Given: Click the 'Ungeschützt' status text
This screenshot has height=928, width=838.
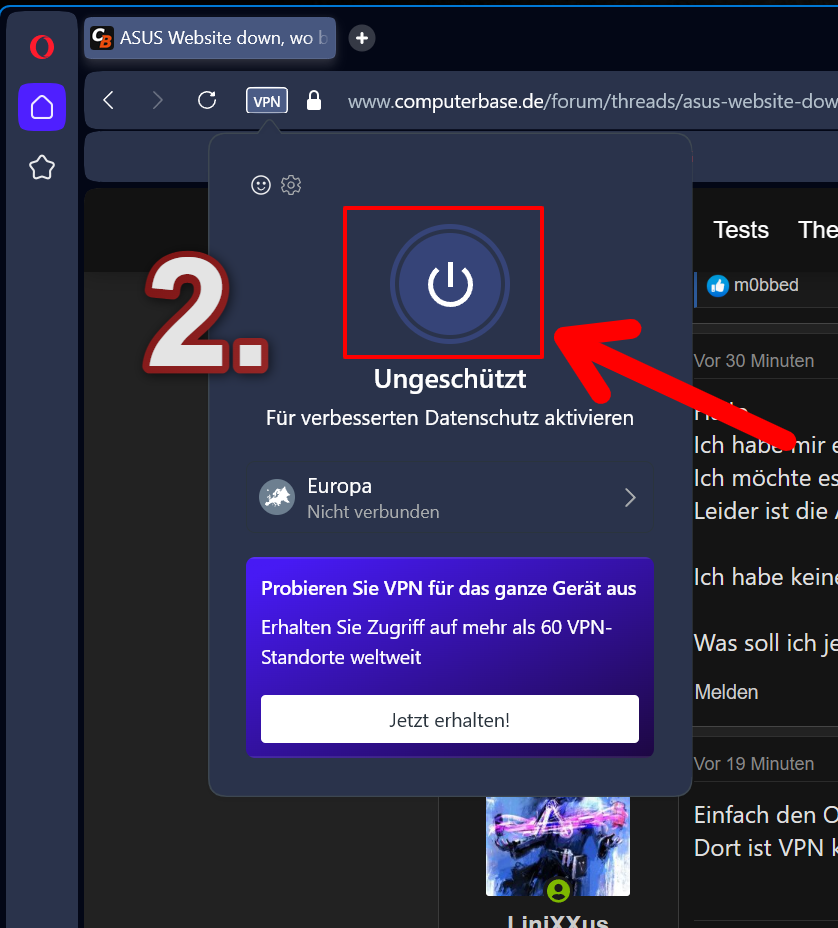Looking at the screenshot, I should (x=450, y=379).
